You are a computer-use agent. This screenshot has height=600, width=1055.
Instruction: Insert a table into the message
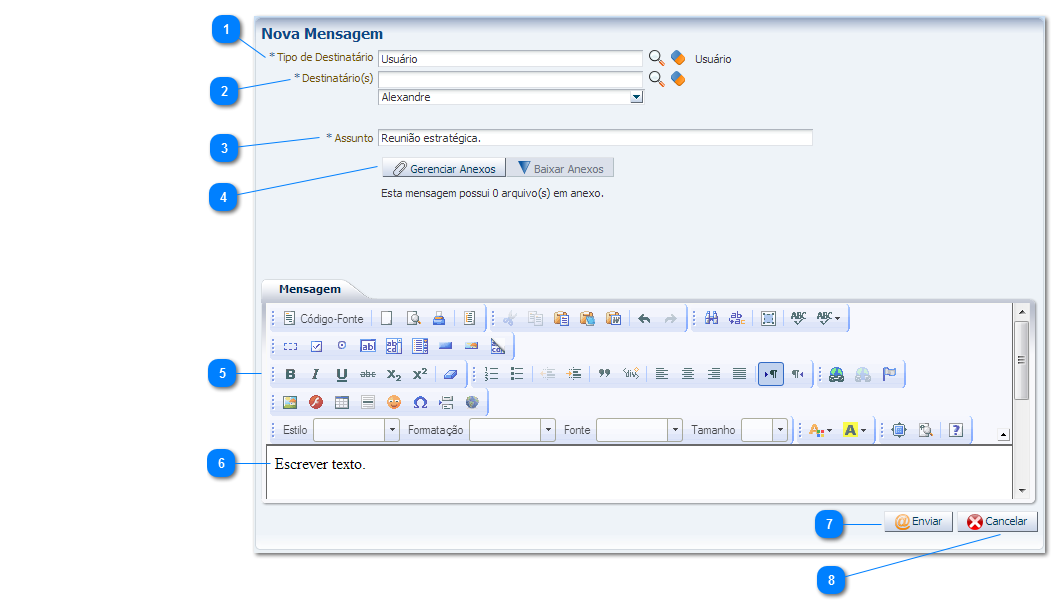click(342, 402)
